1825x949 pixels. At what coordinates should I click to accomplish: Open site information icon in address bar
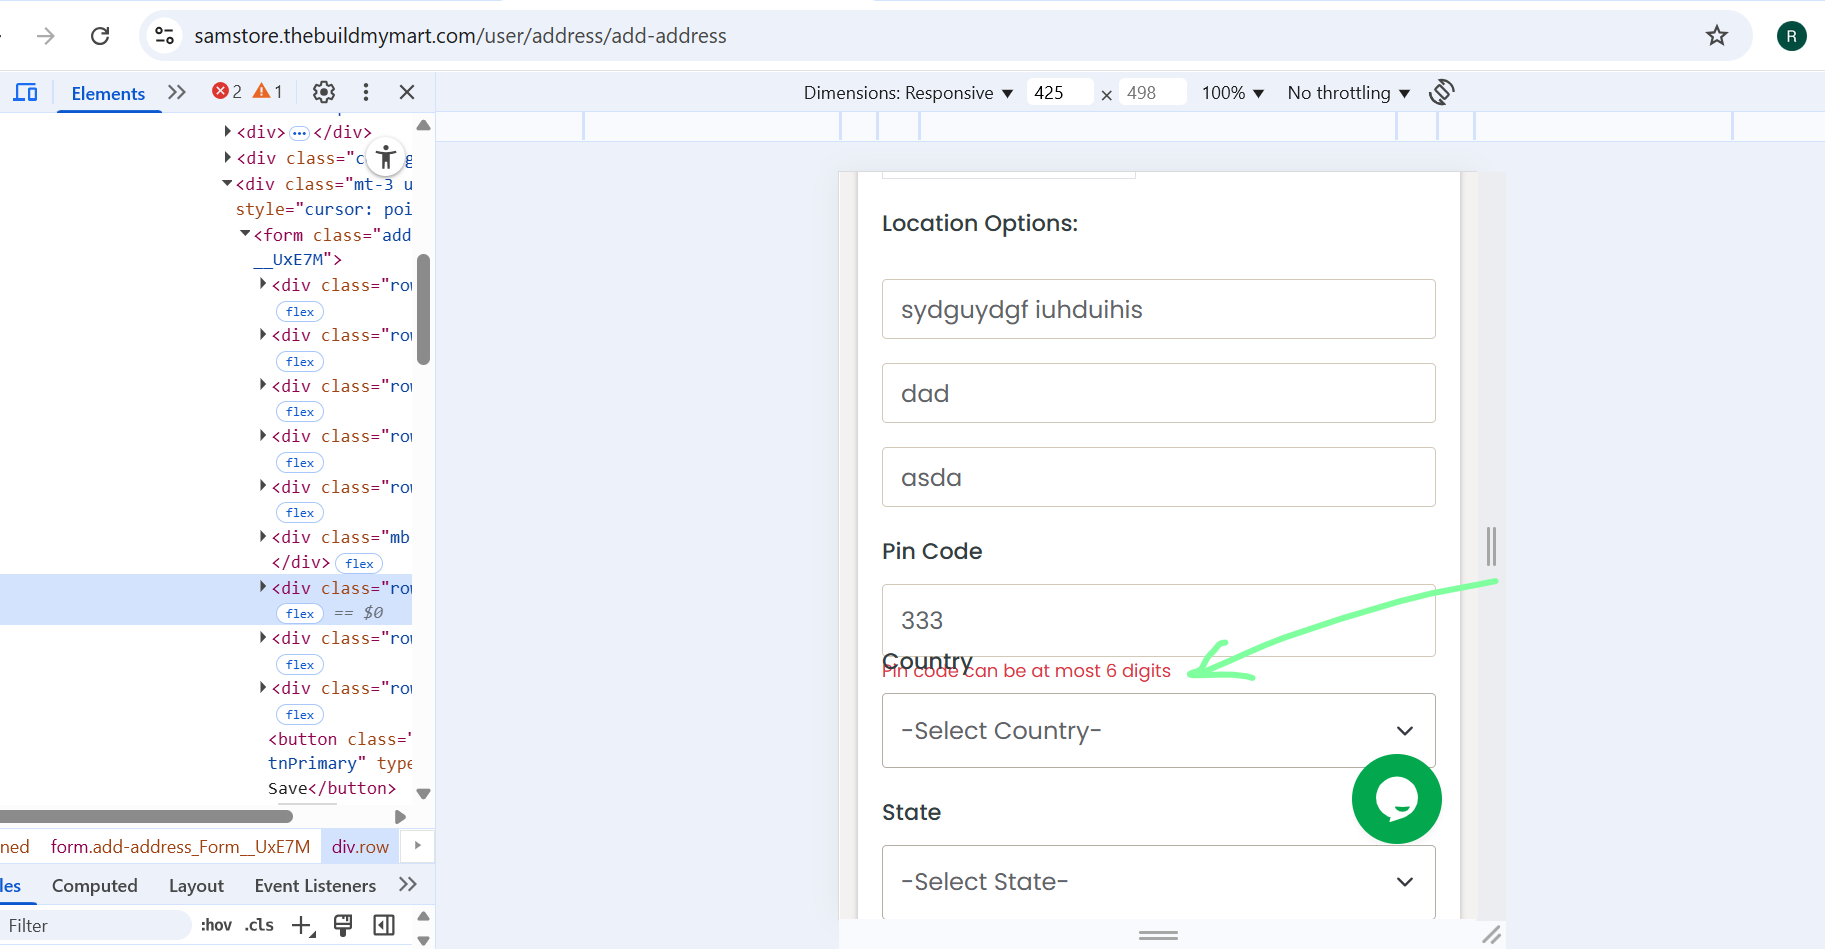point(164,36)
